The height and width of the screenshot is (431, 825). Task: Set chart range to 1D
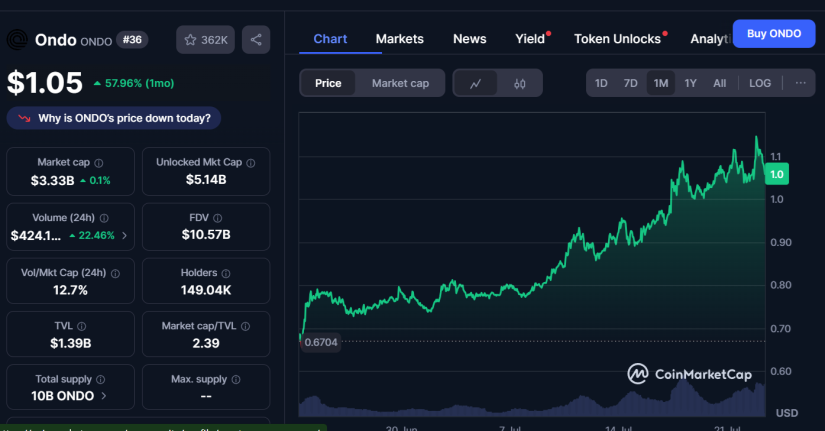click(601, 83)
